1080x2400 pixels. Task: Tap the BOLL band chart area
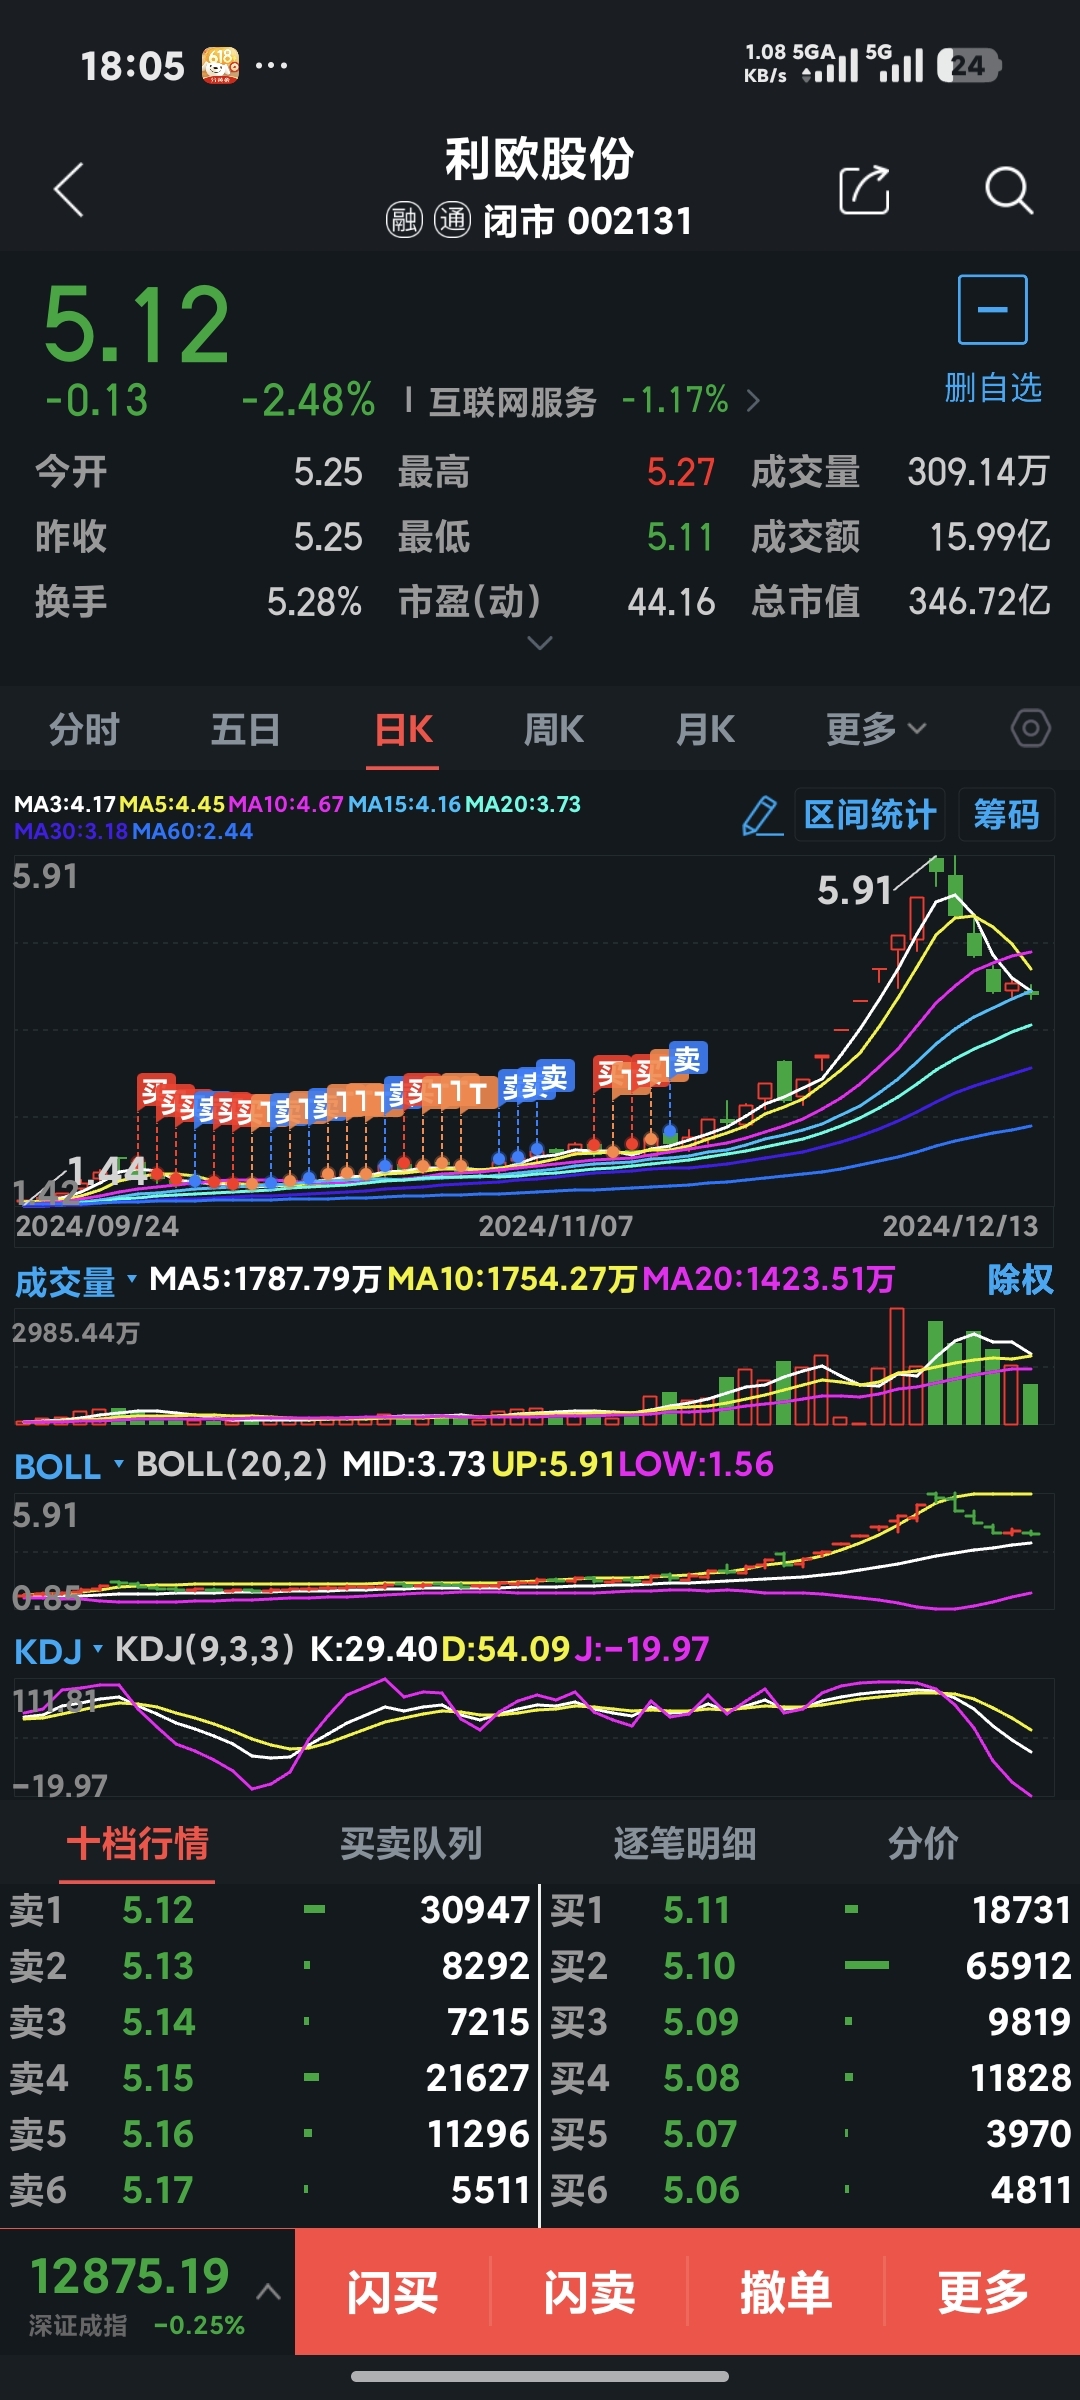coord(534,1551)
